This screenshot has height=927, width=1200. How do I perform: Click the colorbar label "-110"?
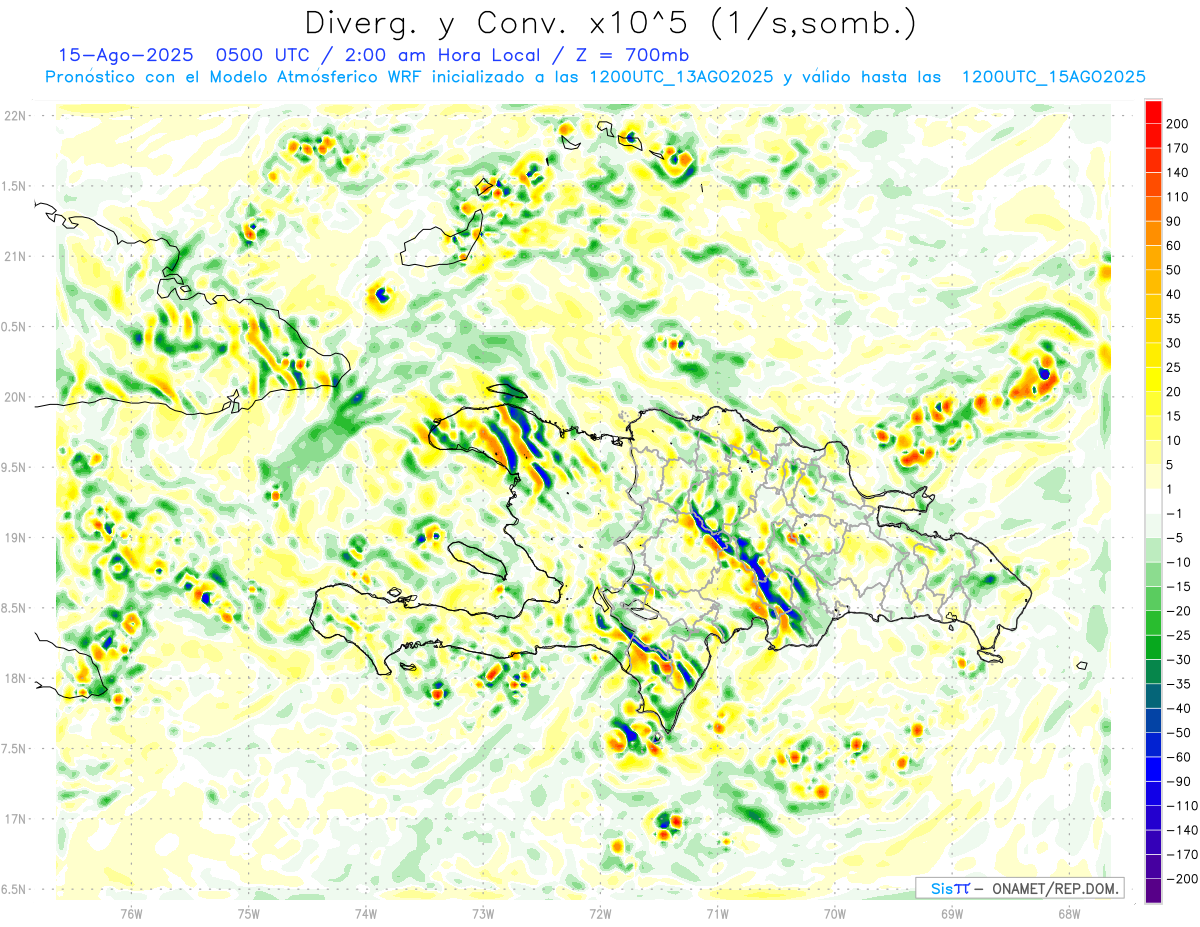pos(1182,805)
